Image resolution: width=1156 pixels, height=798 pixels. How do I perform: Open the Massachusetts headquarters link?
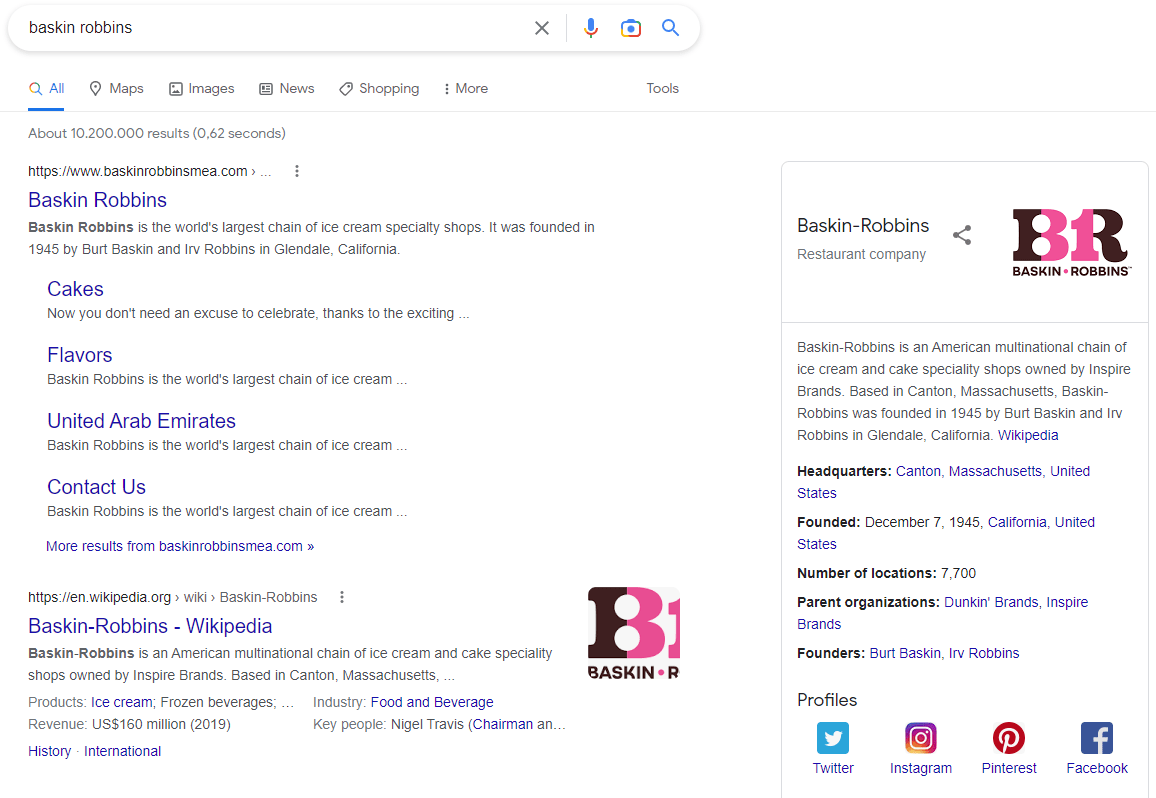click(x=995, y=471)
